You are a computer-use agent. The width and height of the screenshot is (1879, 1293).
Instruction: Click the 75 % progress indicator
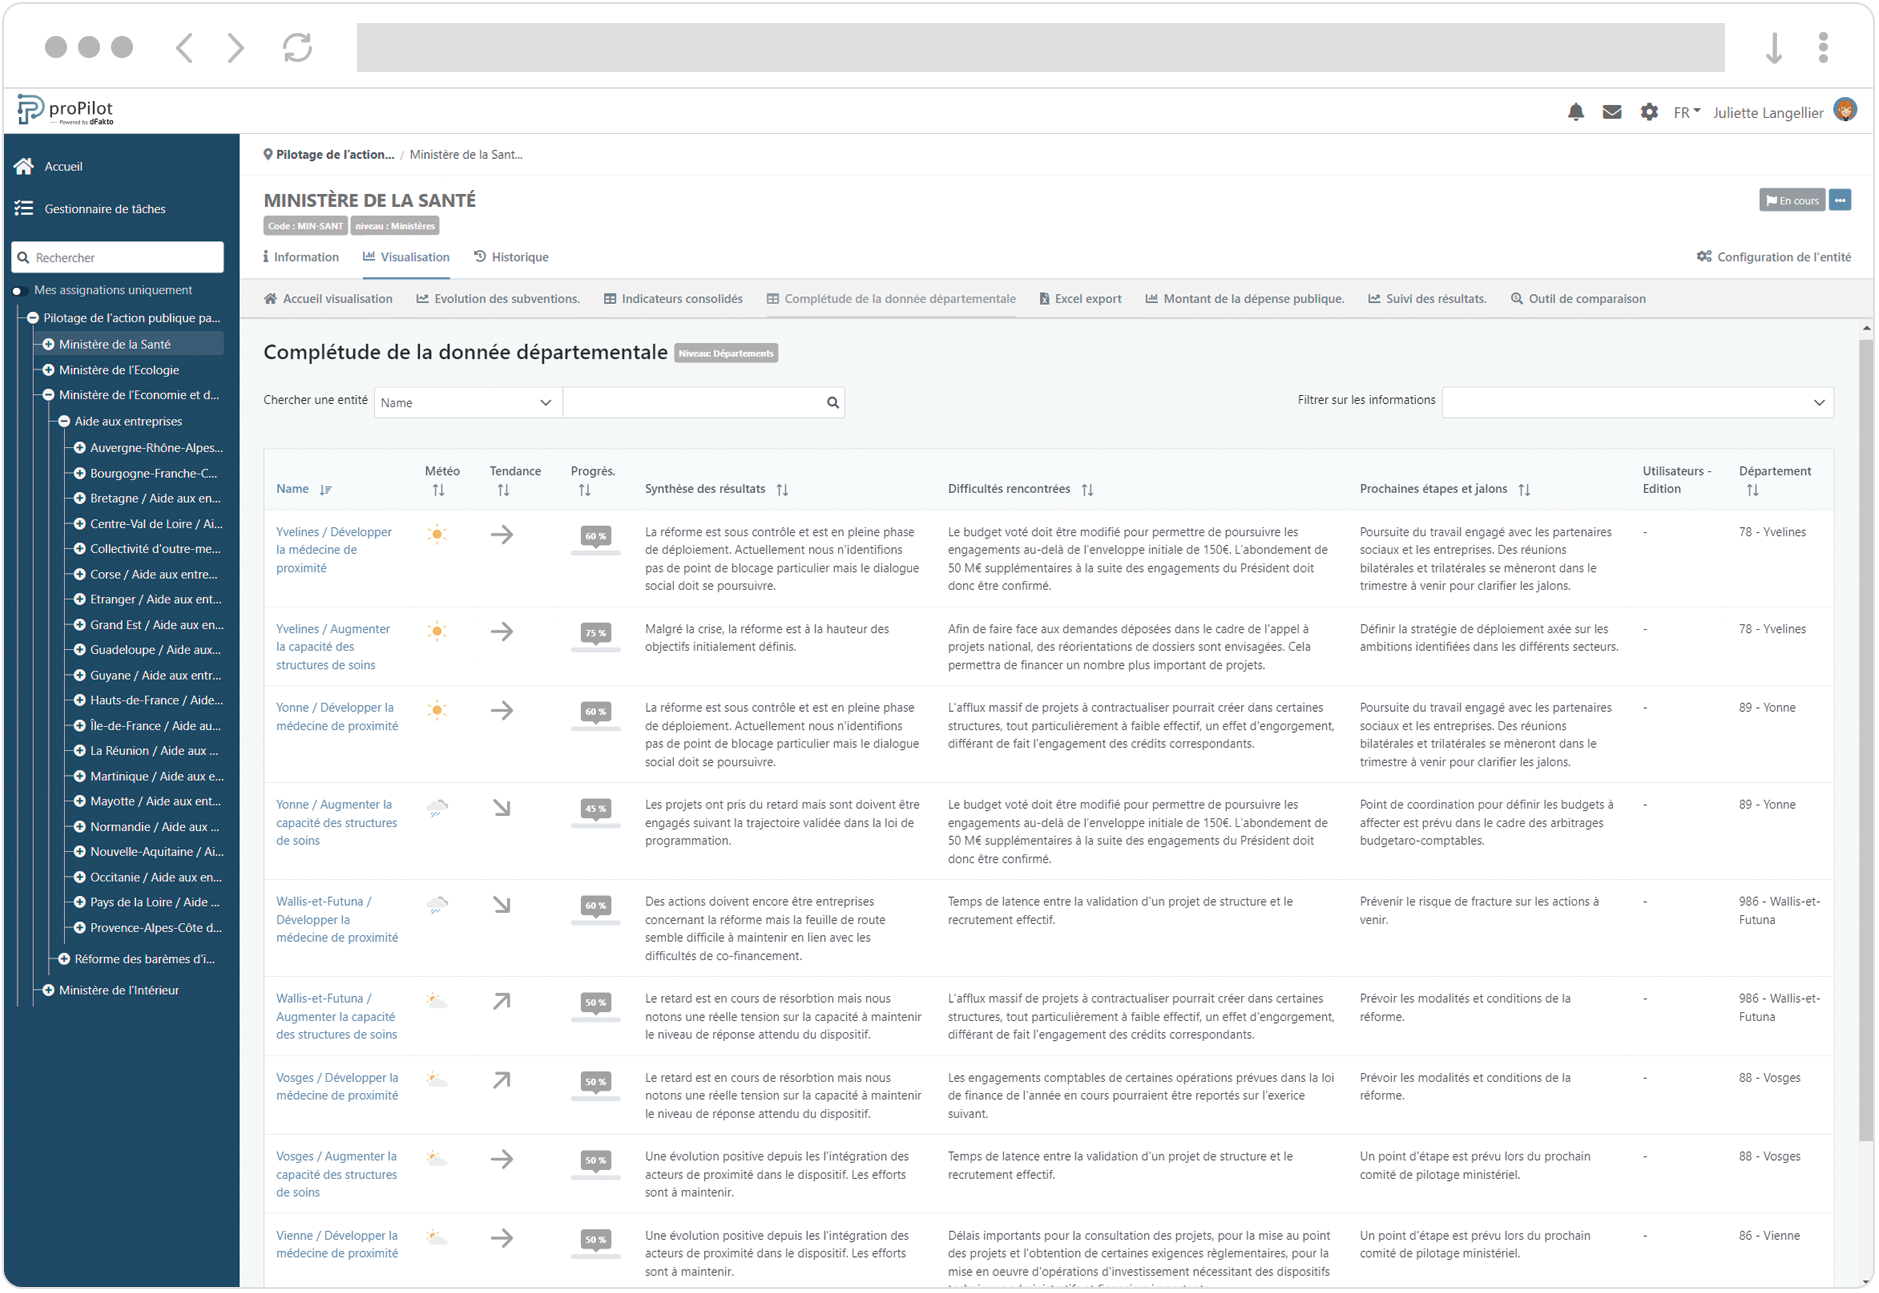point(594,632)
